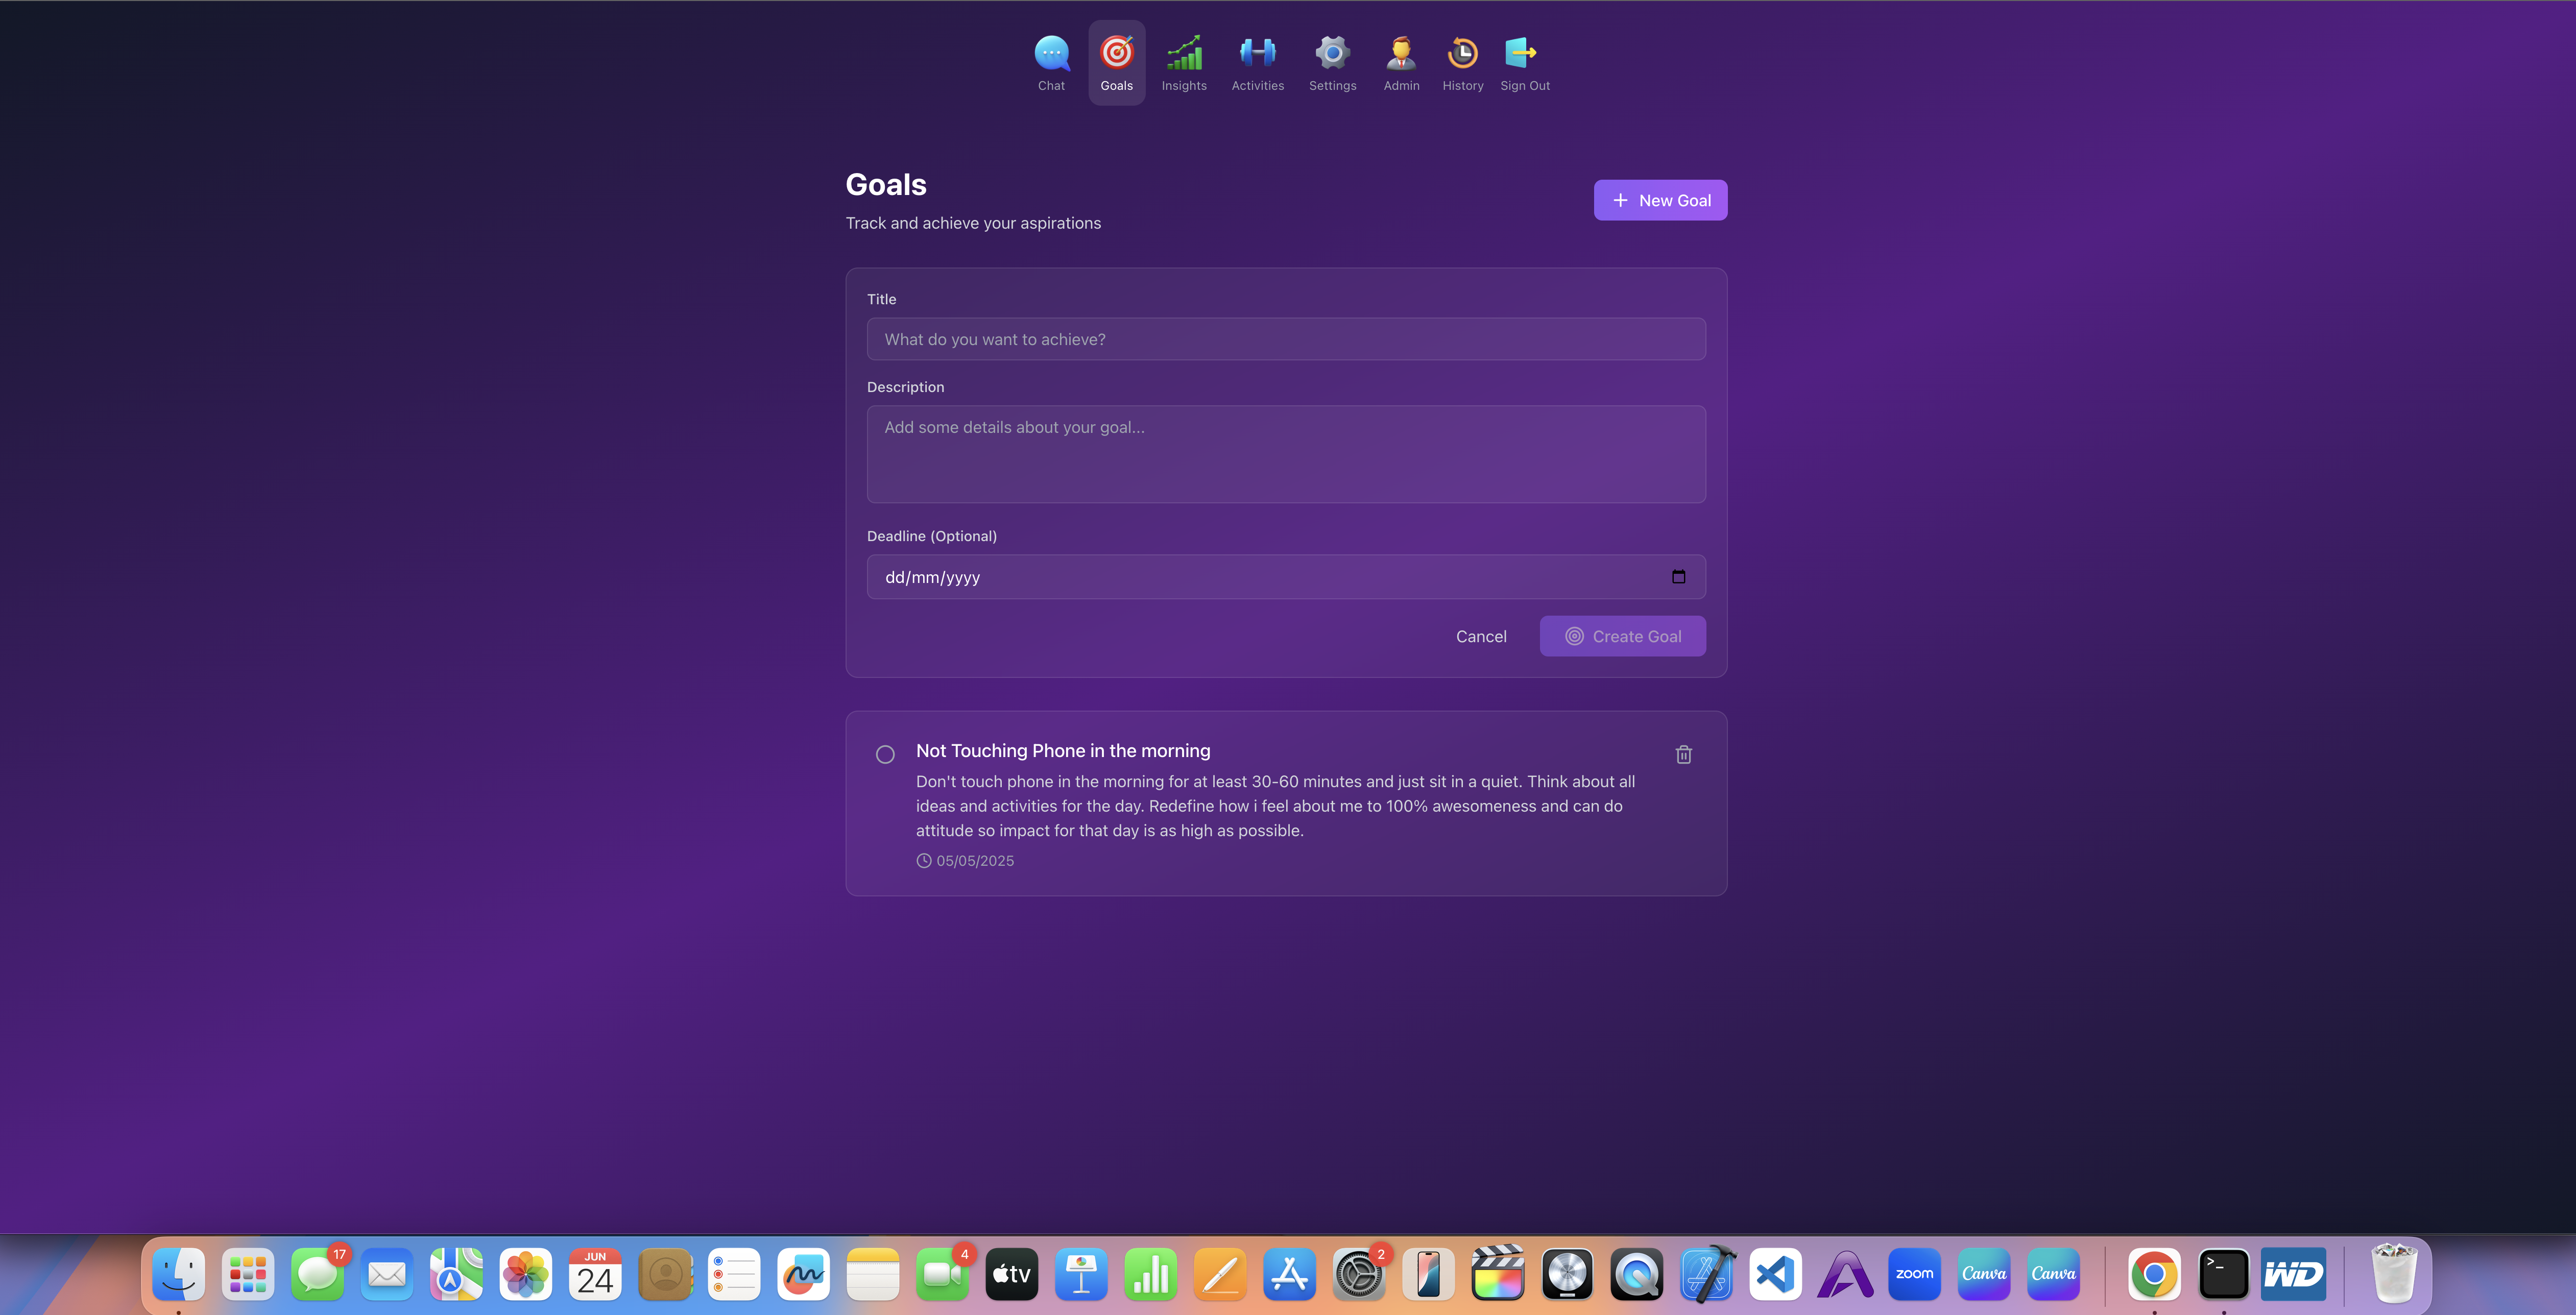Open FaceTime from the dock
2576x1315 pixels.
(x=942, y=1273)
